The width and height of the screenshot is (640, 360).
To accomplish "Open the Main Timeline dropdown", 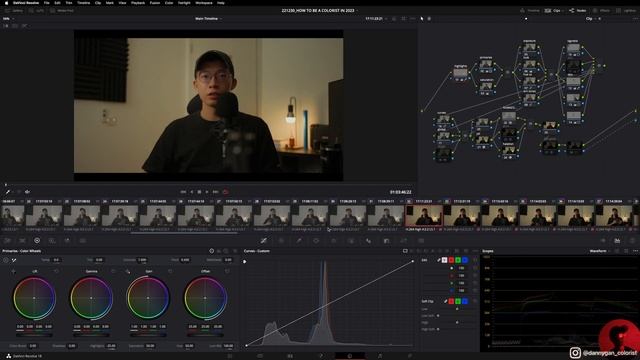I will click(209, 18).
